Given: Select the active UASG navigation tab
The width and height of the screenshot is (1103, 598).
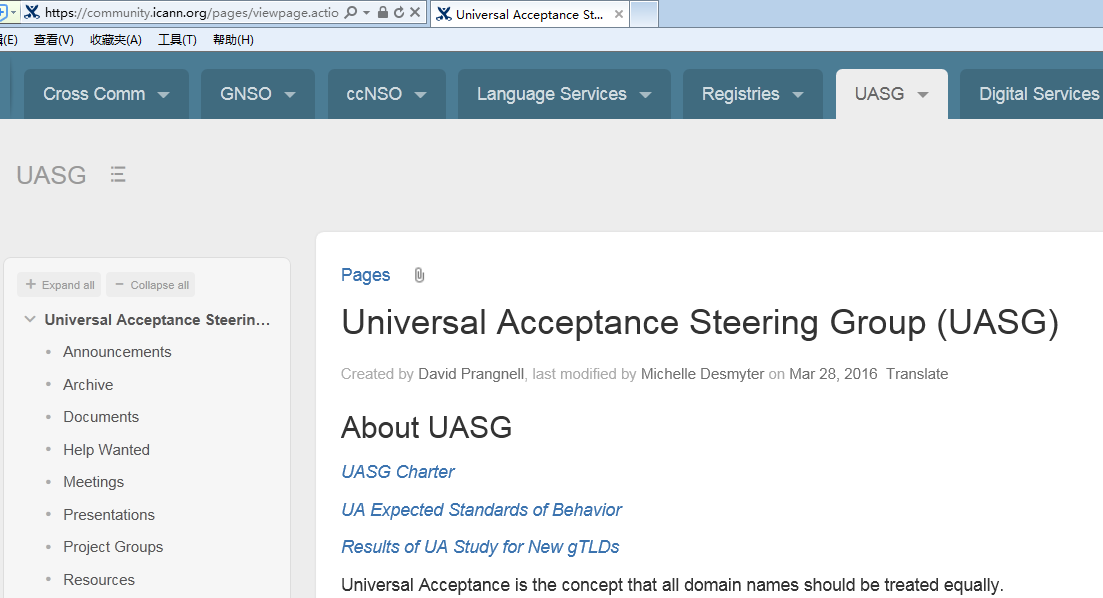Looking at the screenshot, I should 891,94.
